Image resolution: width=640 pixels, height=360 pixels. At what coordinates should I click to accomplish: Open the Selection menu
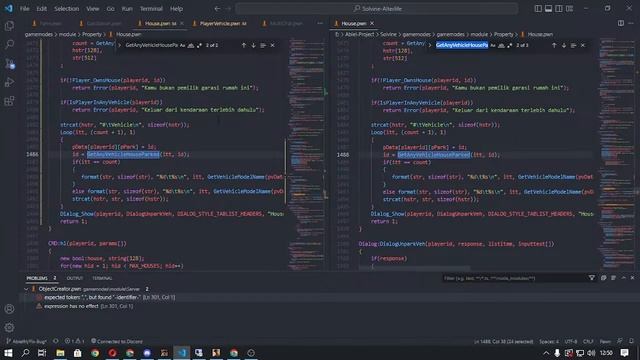[67, 9]
